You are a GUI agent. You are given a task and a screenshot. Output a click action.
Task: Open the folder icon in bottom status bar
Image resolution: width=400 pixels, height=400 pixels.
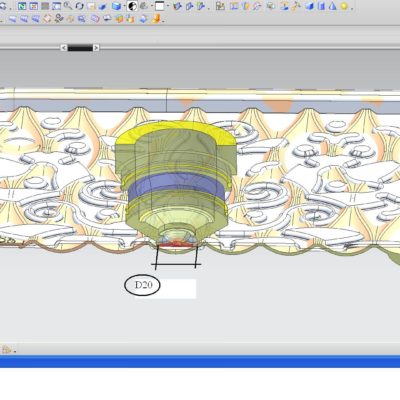7,350
